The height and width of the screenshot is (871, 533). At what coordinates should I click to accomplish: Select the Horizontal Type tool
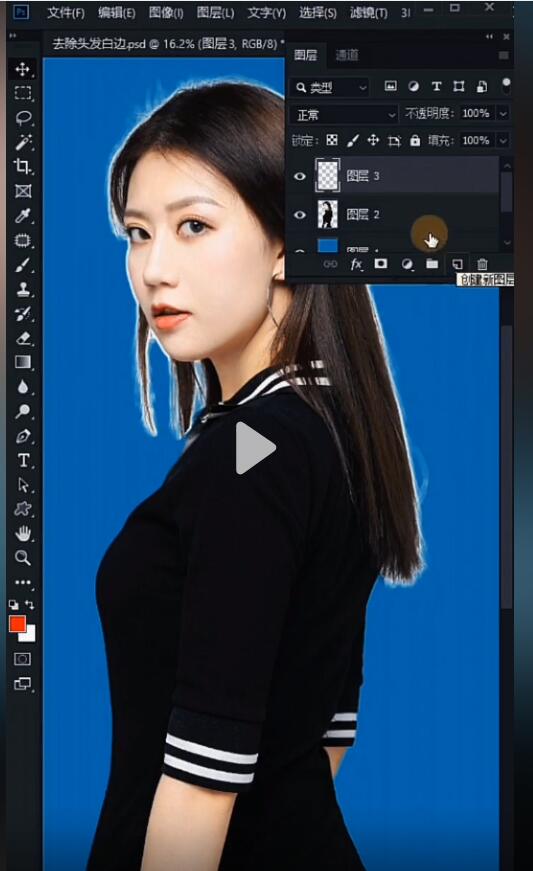23,460
